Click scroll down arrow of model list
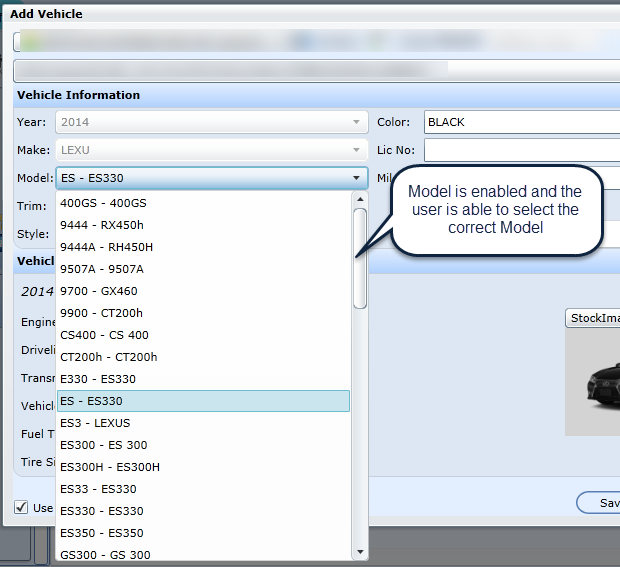The height and width of the screenshot is (567, 620). 360,551
